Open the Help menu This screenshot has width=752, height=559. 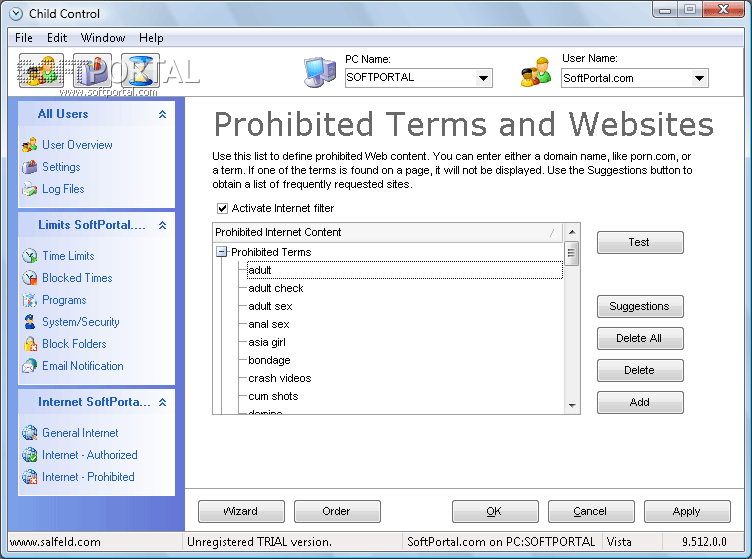pyautogui.click(x=151, y=38)
